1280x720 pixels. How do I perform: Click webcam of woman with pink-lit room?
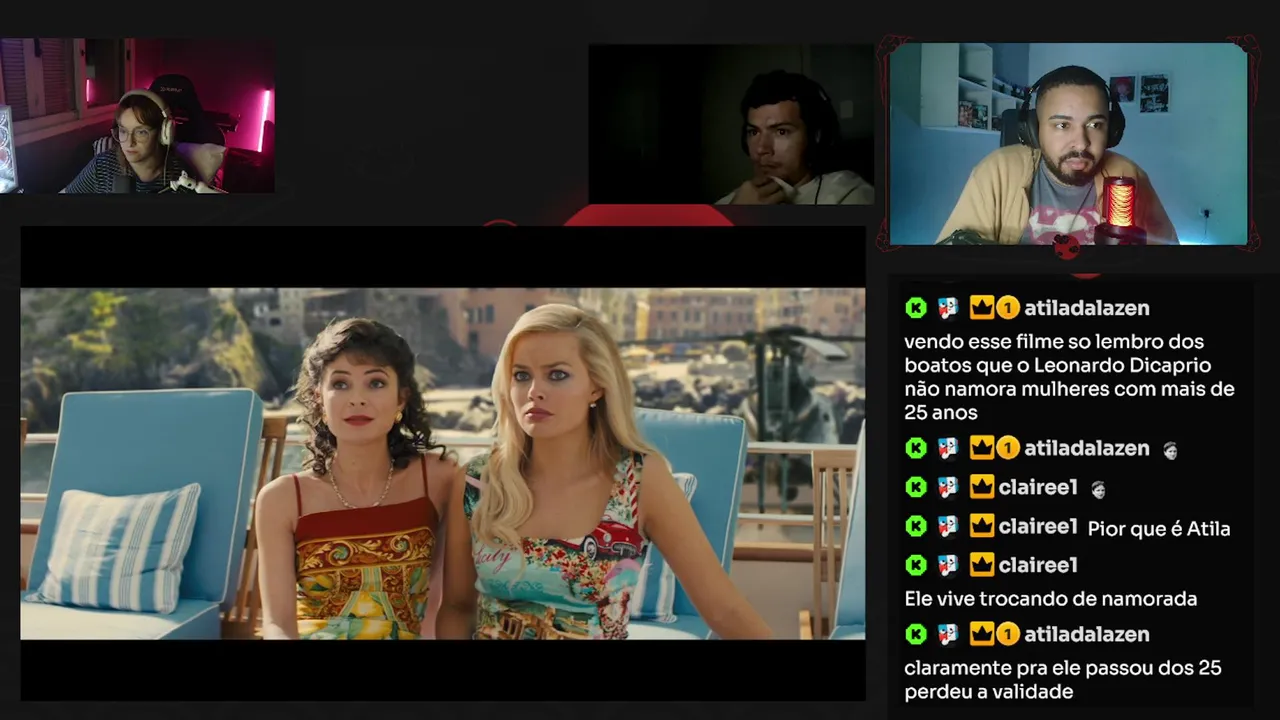138,116
